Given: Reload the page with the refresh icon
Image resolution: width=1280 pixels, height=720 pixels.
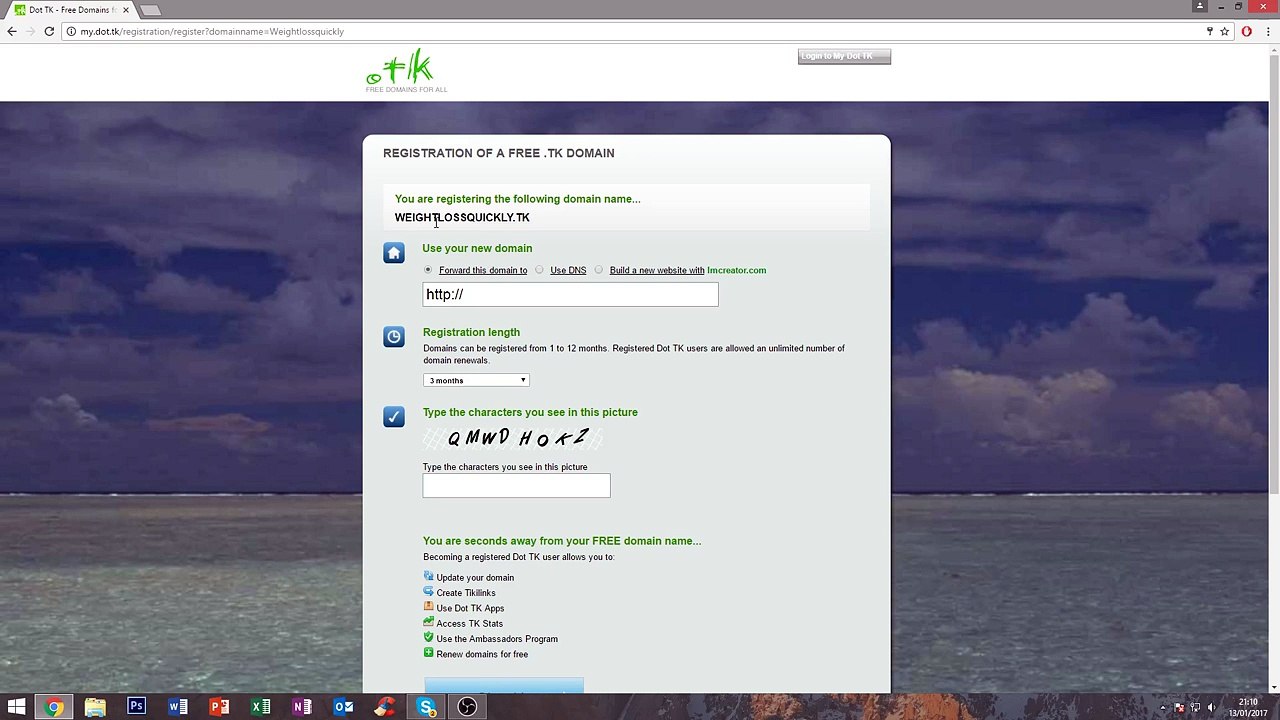Looking at the screenshot, I should coord(49,31).
